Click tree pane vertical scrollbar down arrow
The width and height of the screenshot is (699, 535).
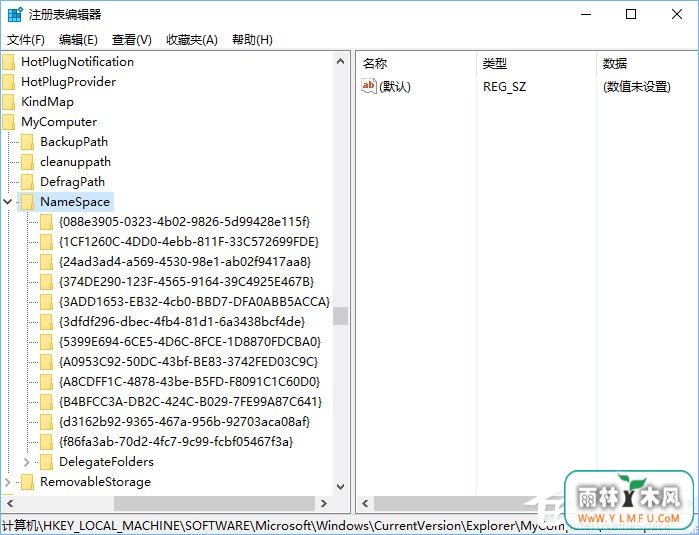coord(341,486)
